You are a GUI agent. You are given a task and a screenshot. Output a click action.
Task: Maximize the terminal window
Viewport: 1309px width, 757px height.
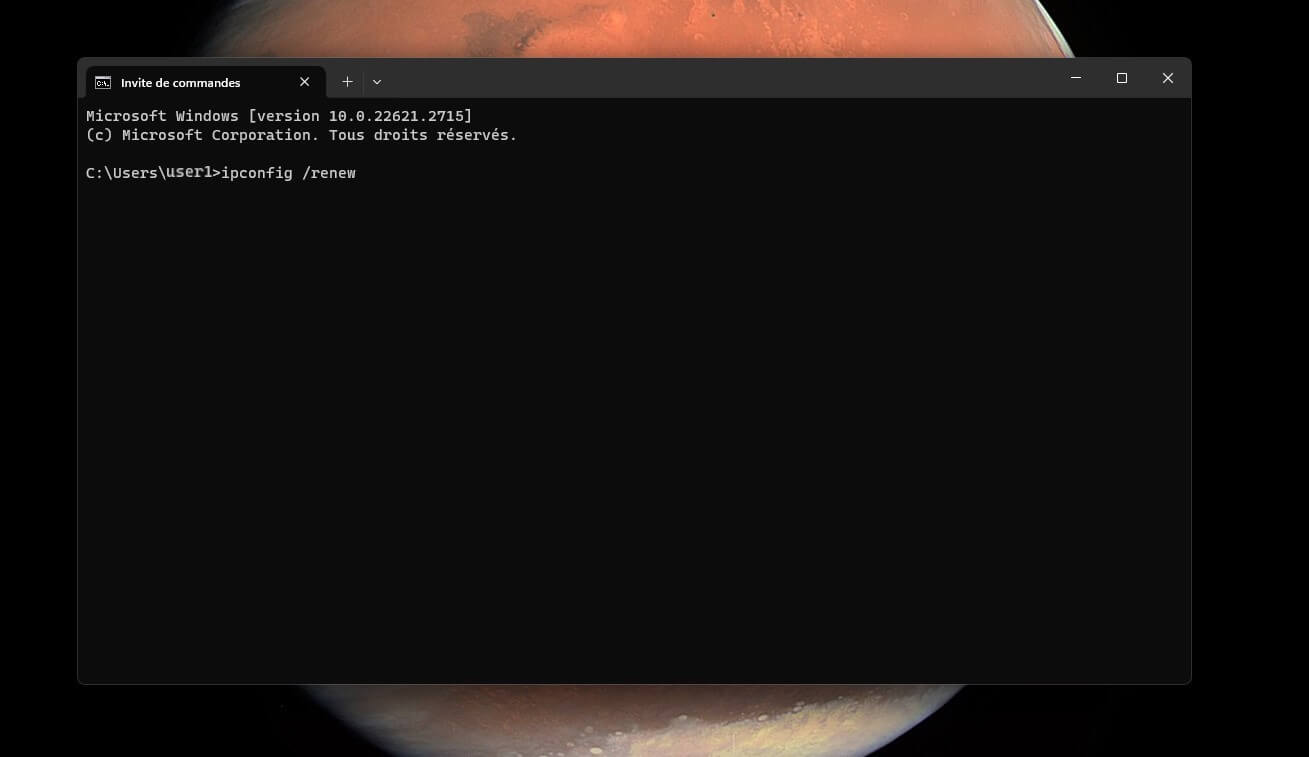[x=1122, y=78]
